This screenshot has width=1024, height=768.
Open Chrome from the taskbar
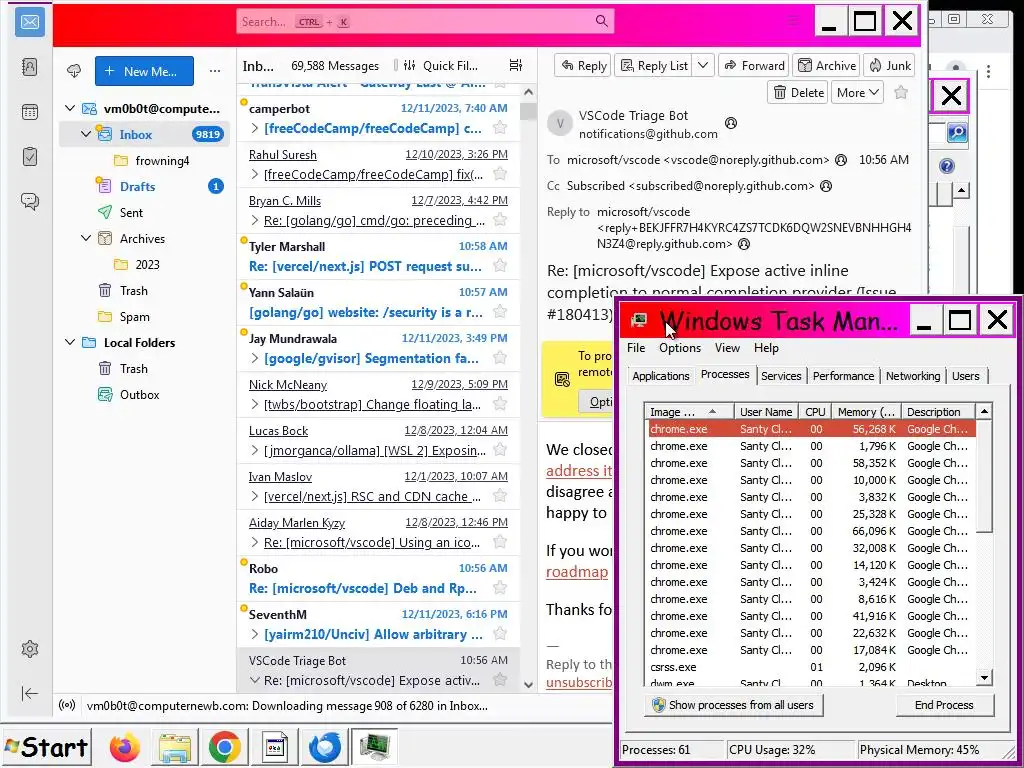pos(225,747)
